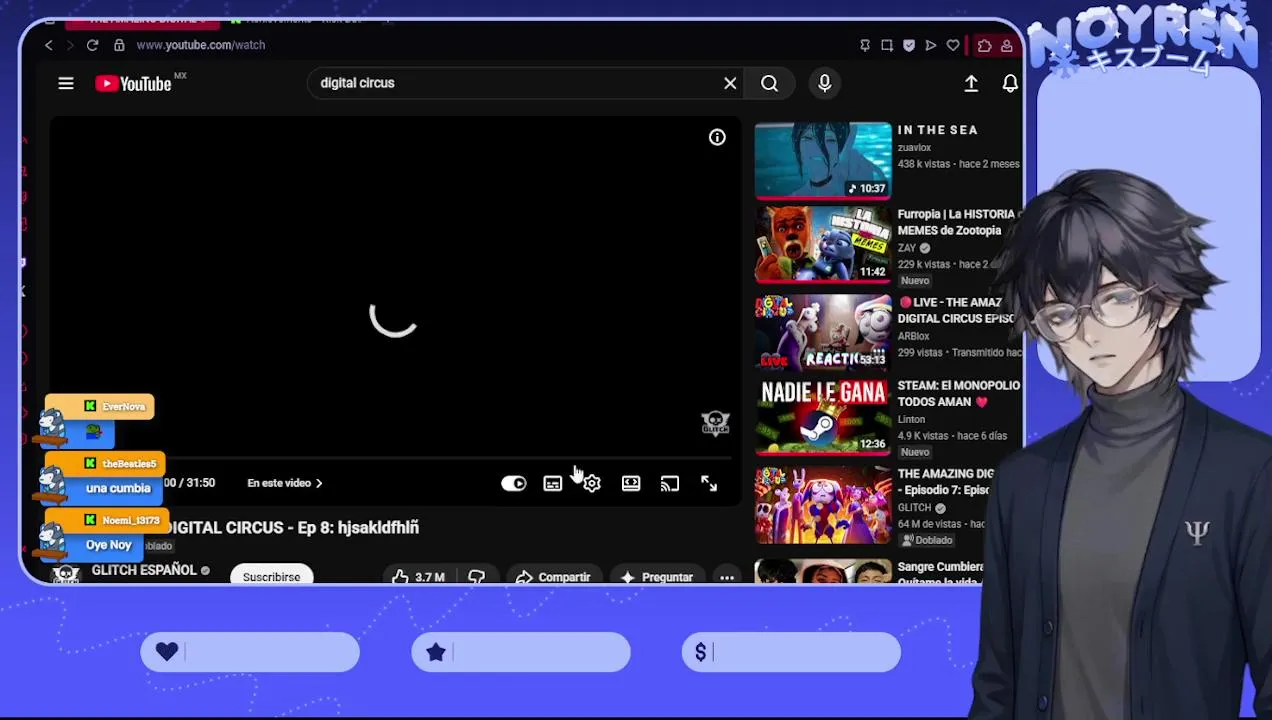Click the 31:50 video duration text

coord(200,483)
